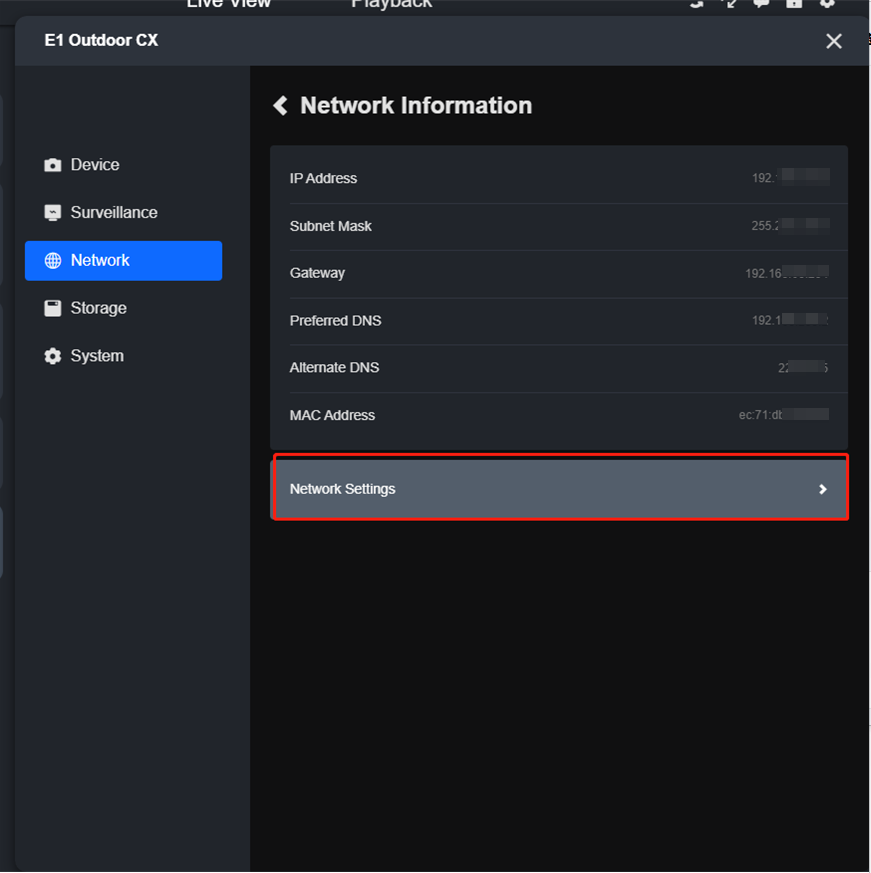Viewport: 871px width, 873px height.
Task: Click the IP Address label
Action: pyautogui.click(x=323, y=178)
